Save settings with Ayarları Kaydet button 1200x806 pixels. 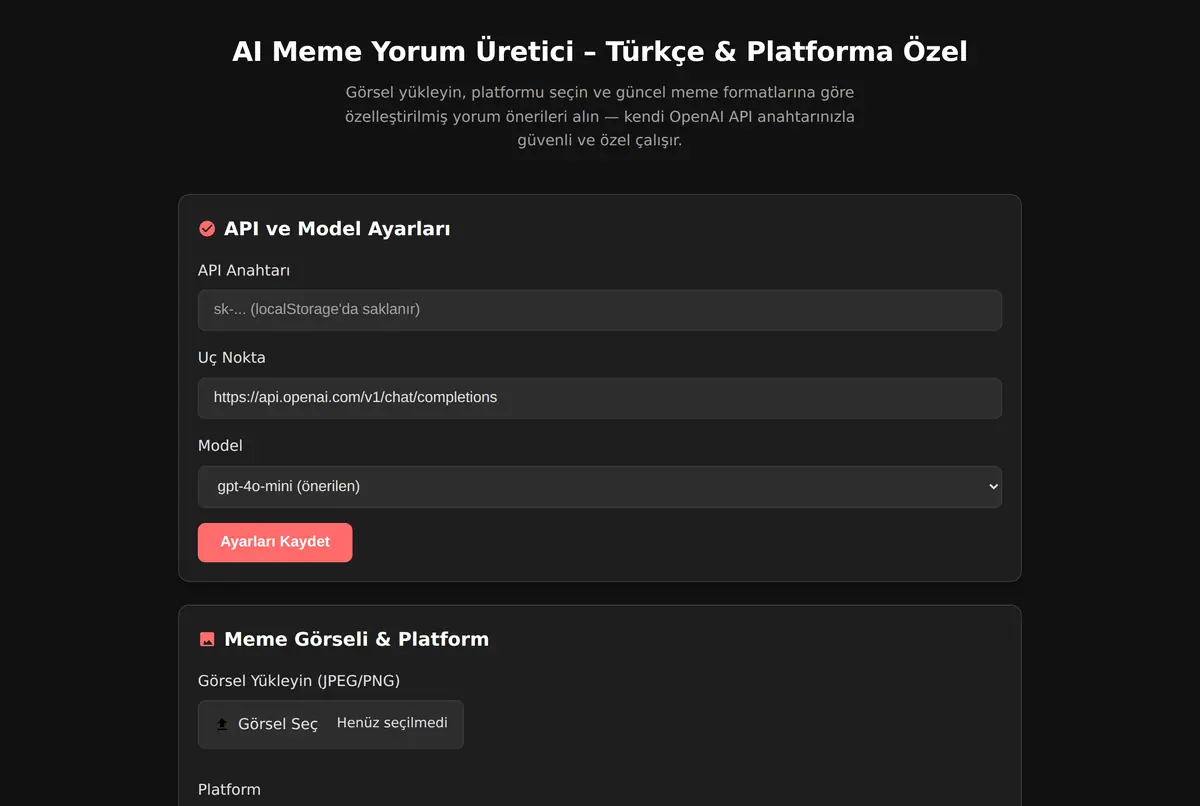click(275, 542)
